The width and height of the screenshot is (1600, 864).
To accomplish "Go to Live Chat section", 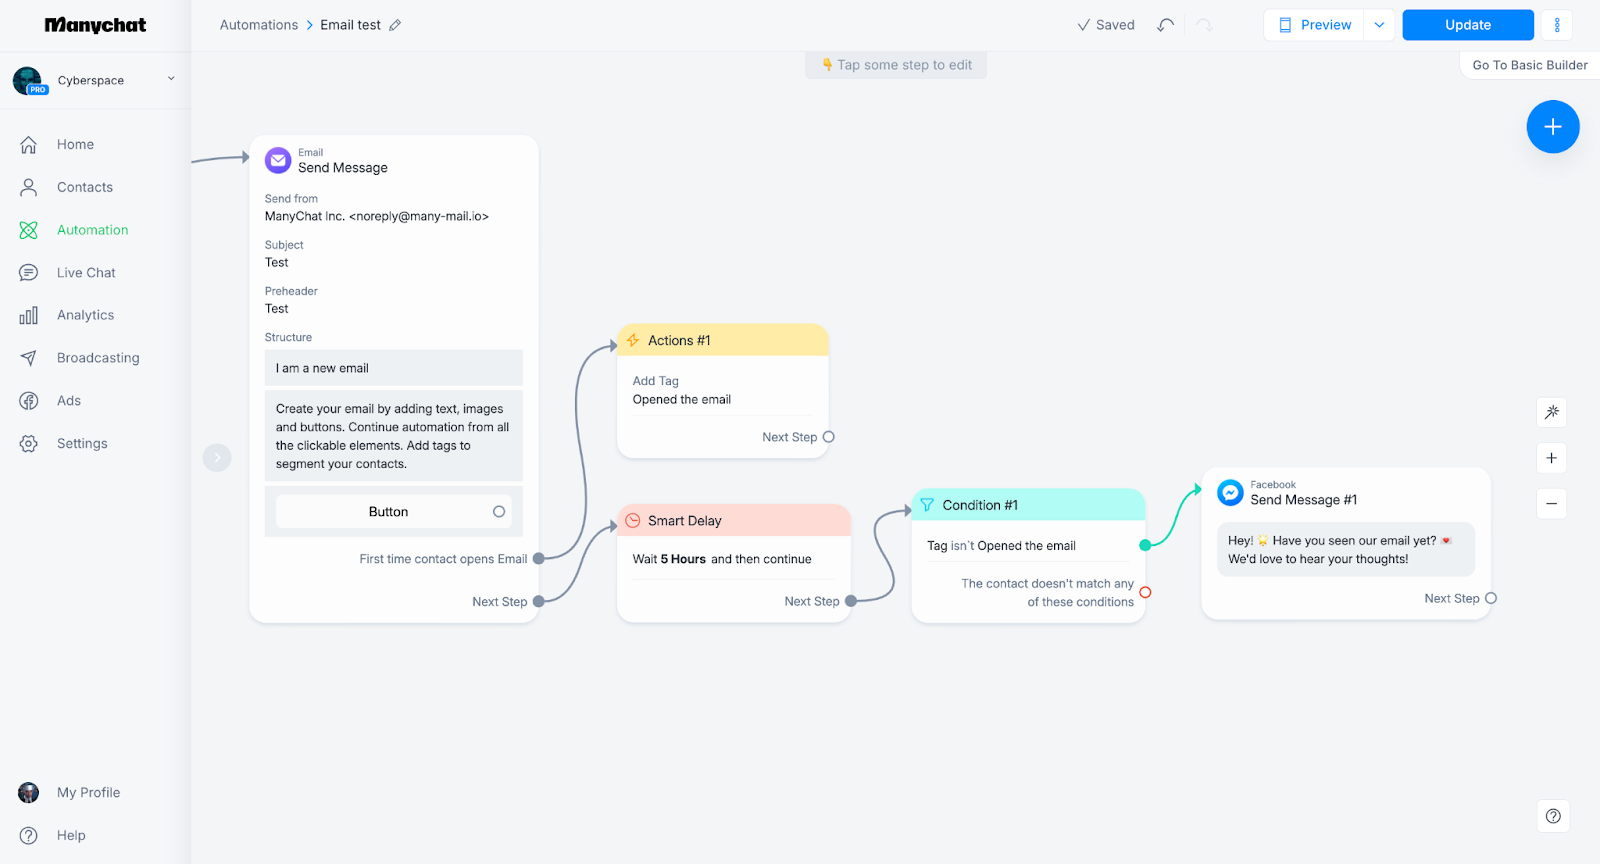I will pos(86,273).
